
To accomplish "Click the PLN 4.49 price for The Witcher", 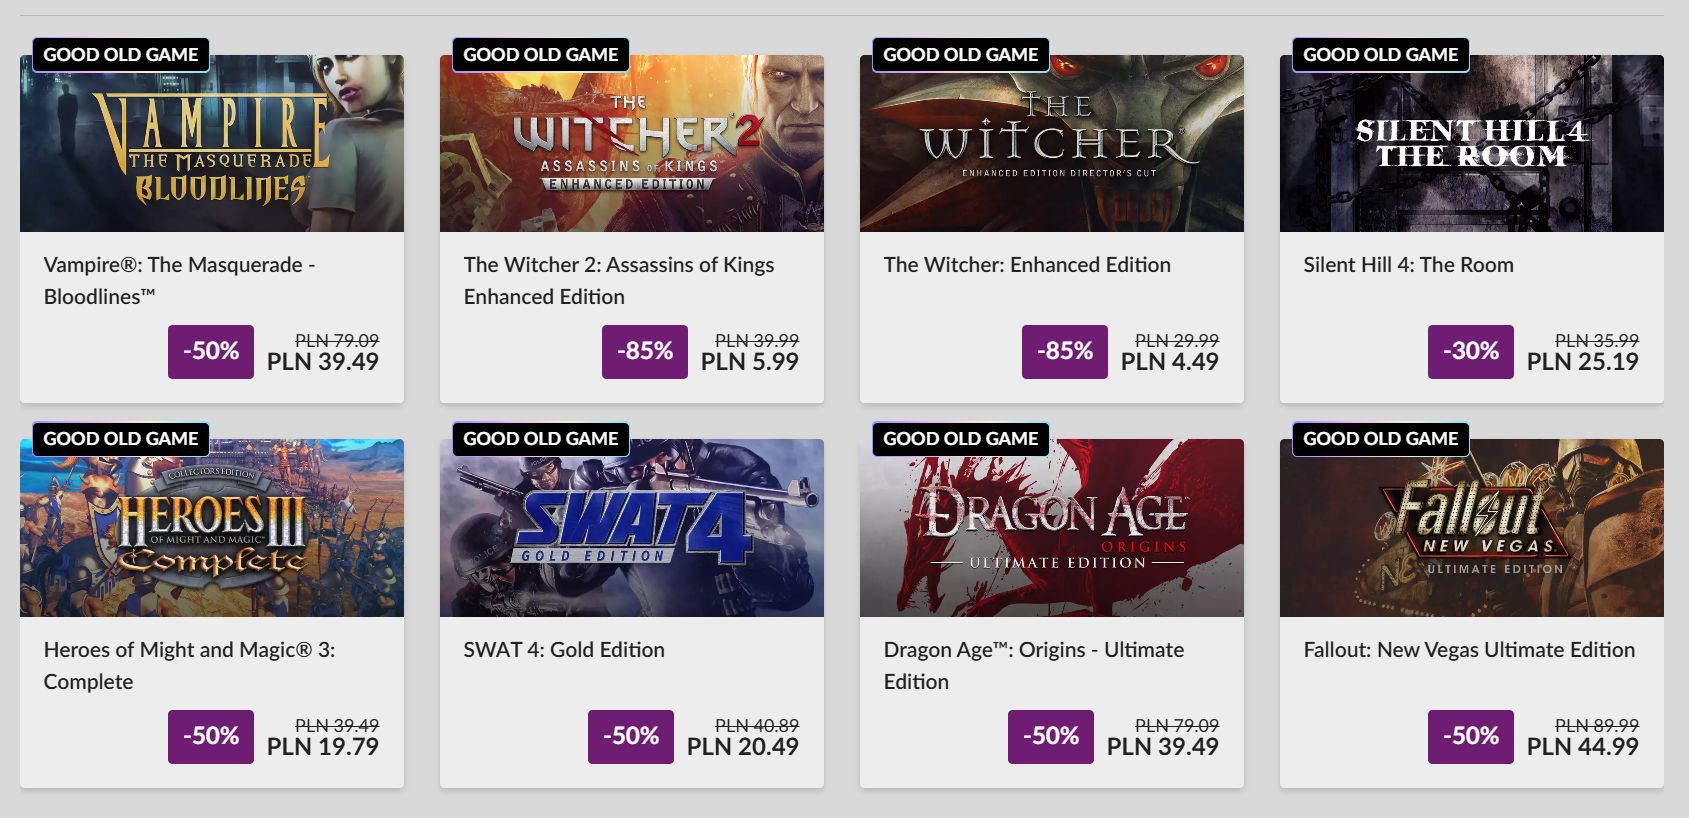I will 1169,362.
